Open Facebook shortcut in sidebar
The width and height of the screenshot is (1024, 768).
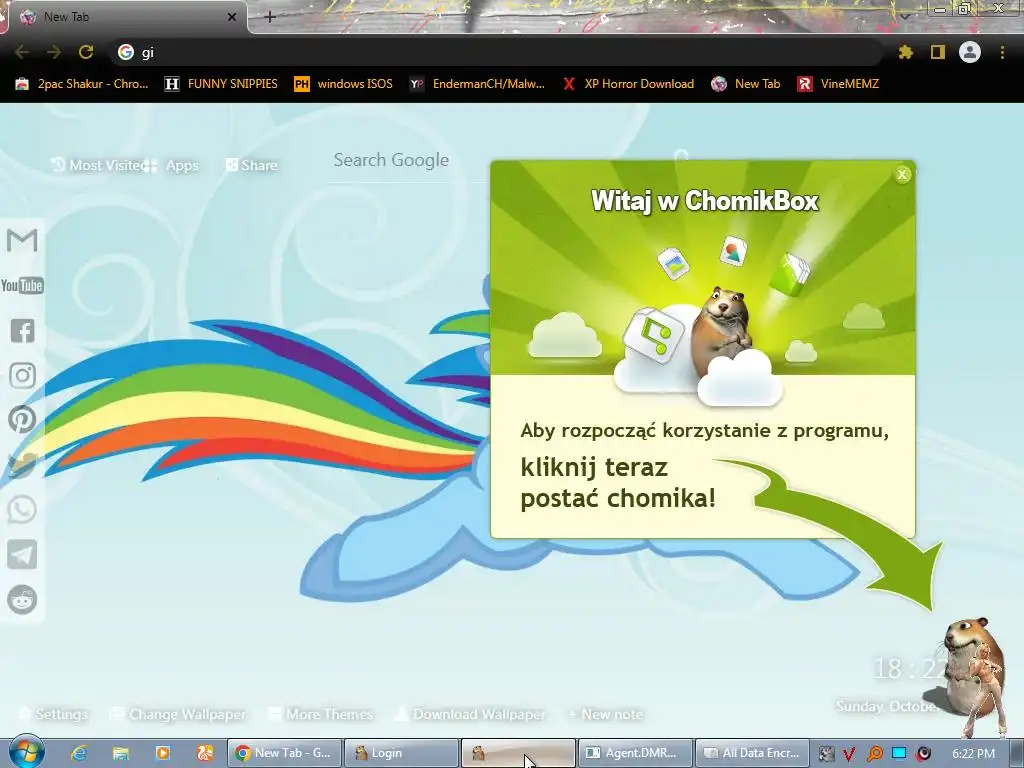pyautogui.click(x=22, y=330)
